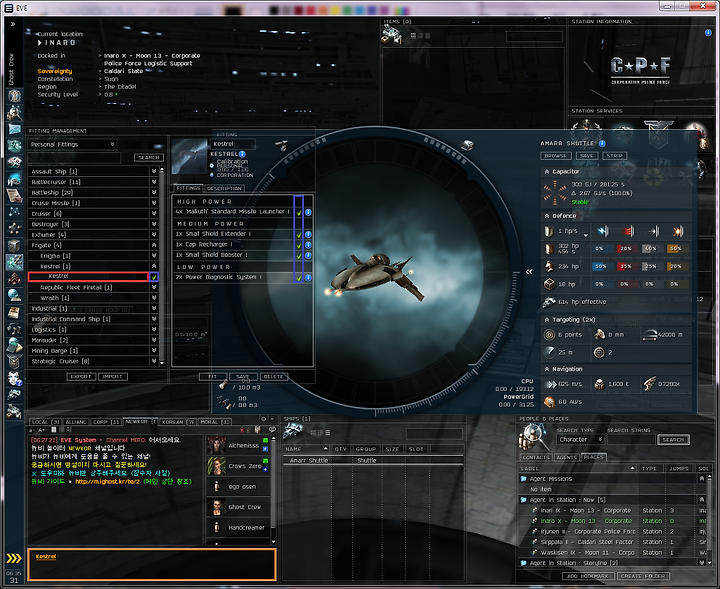Click the Delete fitting button
Viewport: 720px width, 589px height.
274,376
